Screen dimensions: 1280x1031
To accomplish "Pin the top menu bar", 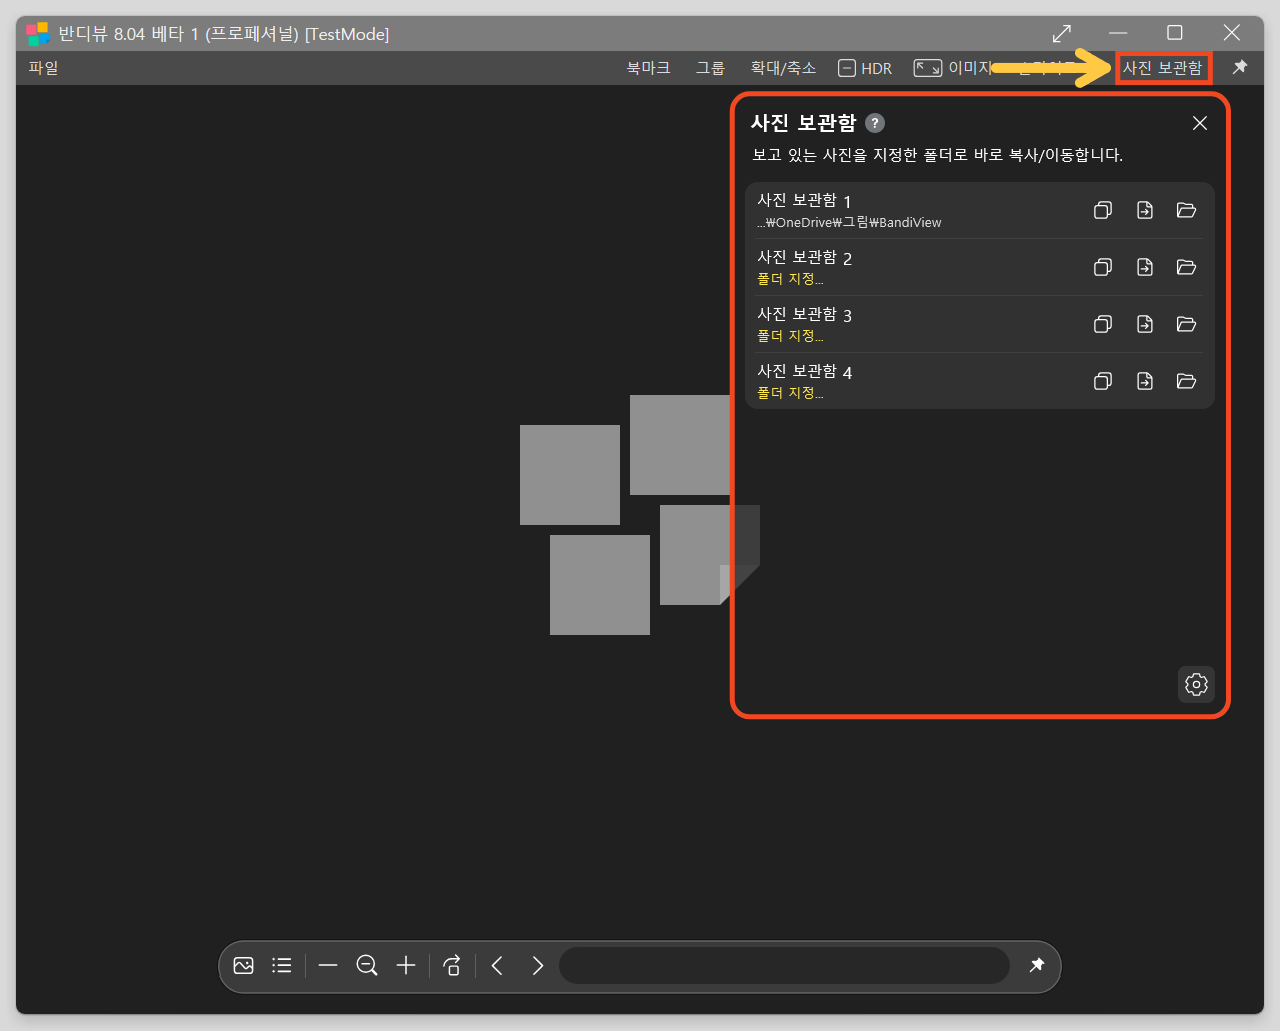I will coord(1240,67).
